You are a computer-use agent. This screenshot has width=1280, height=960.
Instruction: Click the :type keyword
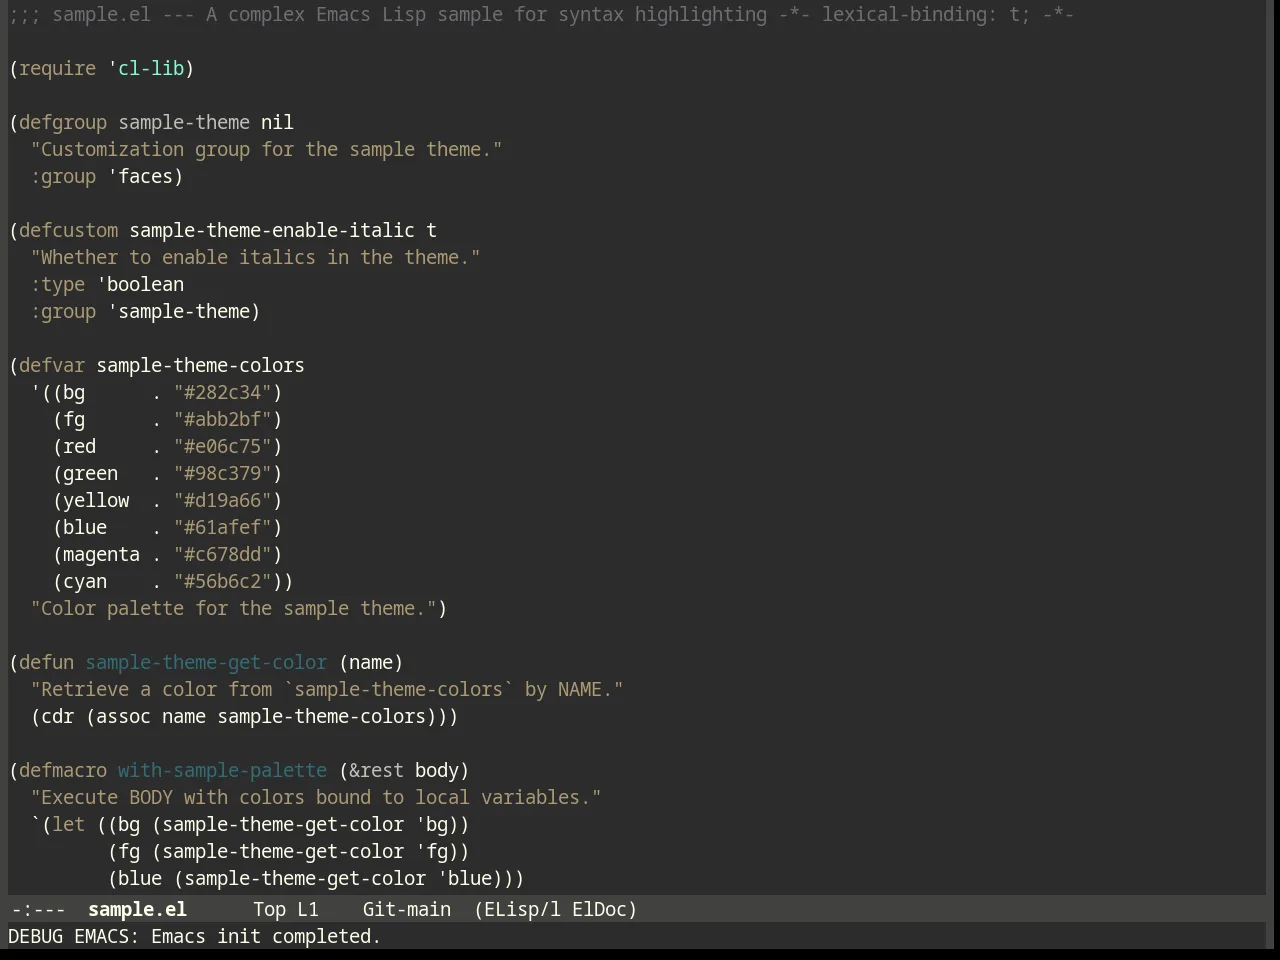coord(57,284)
